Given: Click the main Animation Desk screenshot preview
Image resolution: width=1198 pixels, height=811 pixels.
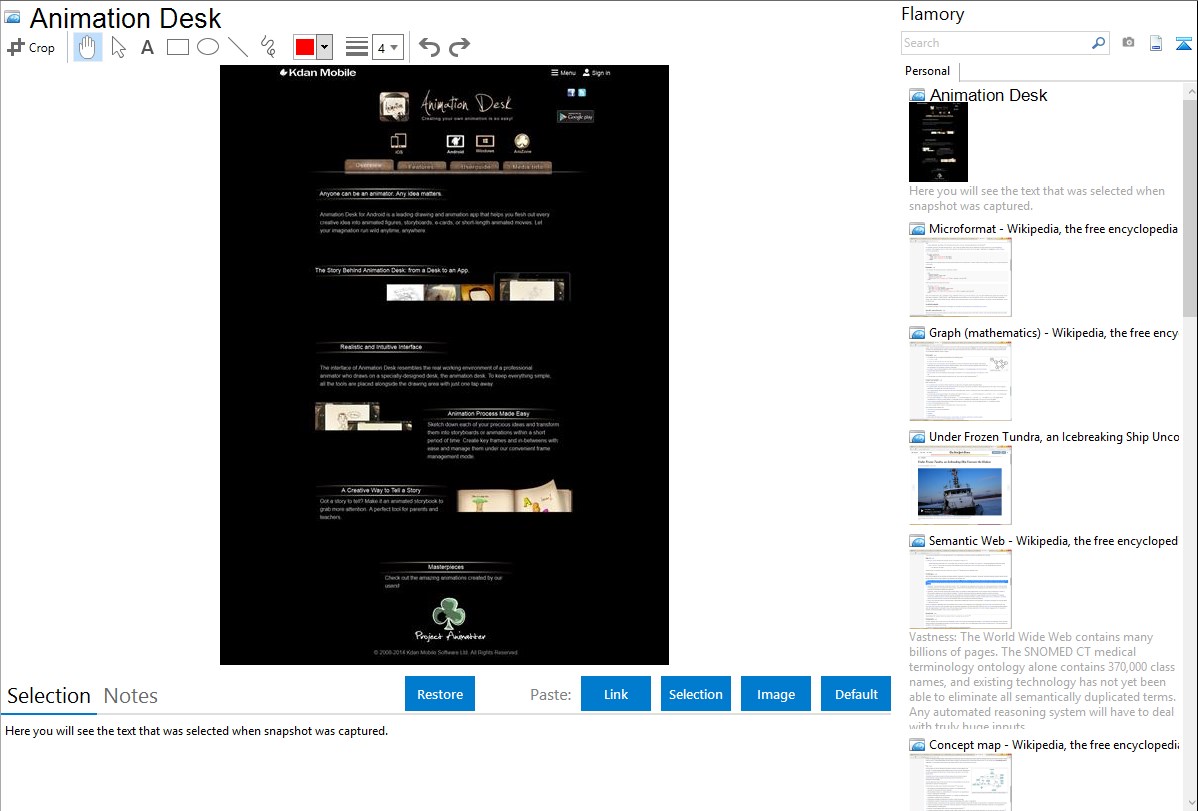Looking at the screenshot, I should (444, 365).
